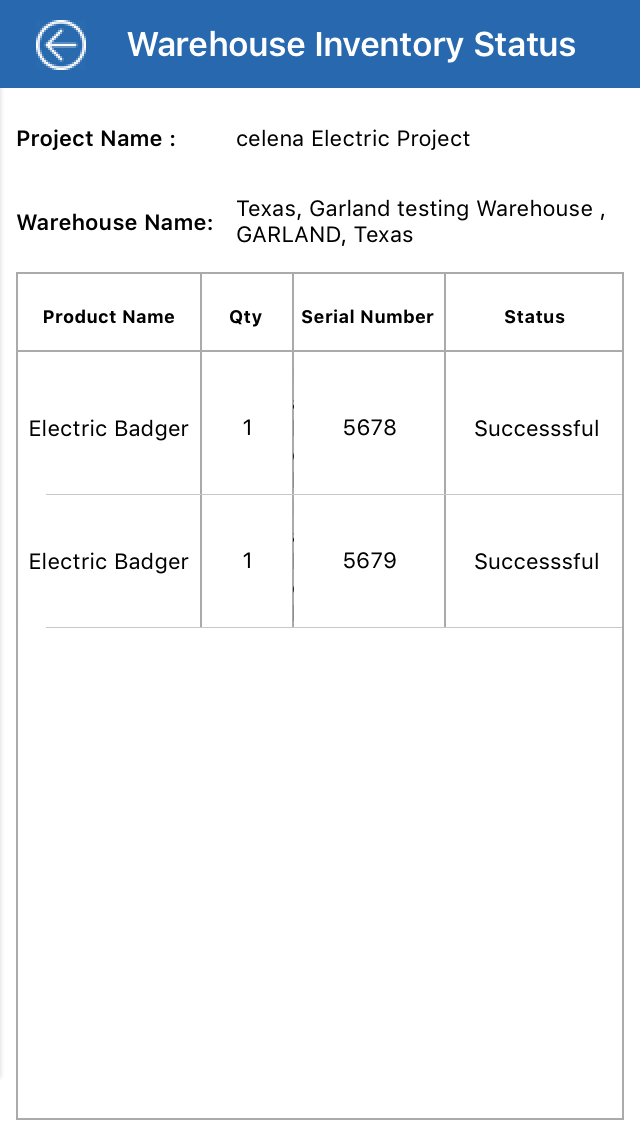The width and height of the screenshot is (640, 1136).
Task: Tap the Project Name label
Action: [x=96, y=139]
